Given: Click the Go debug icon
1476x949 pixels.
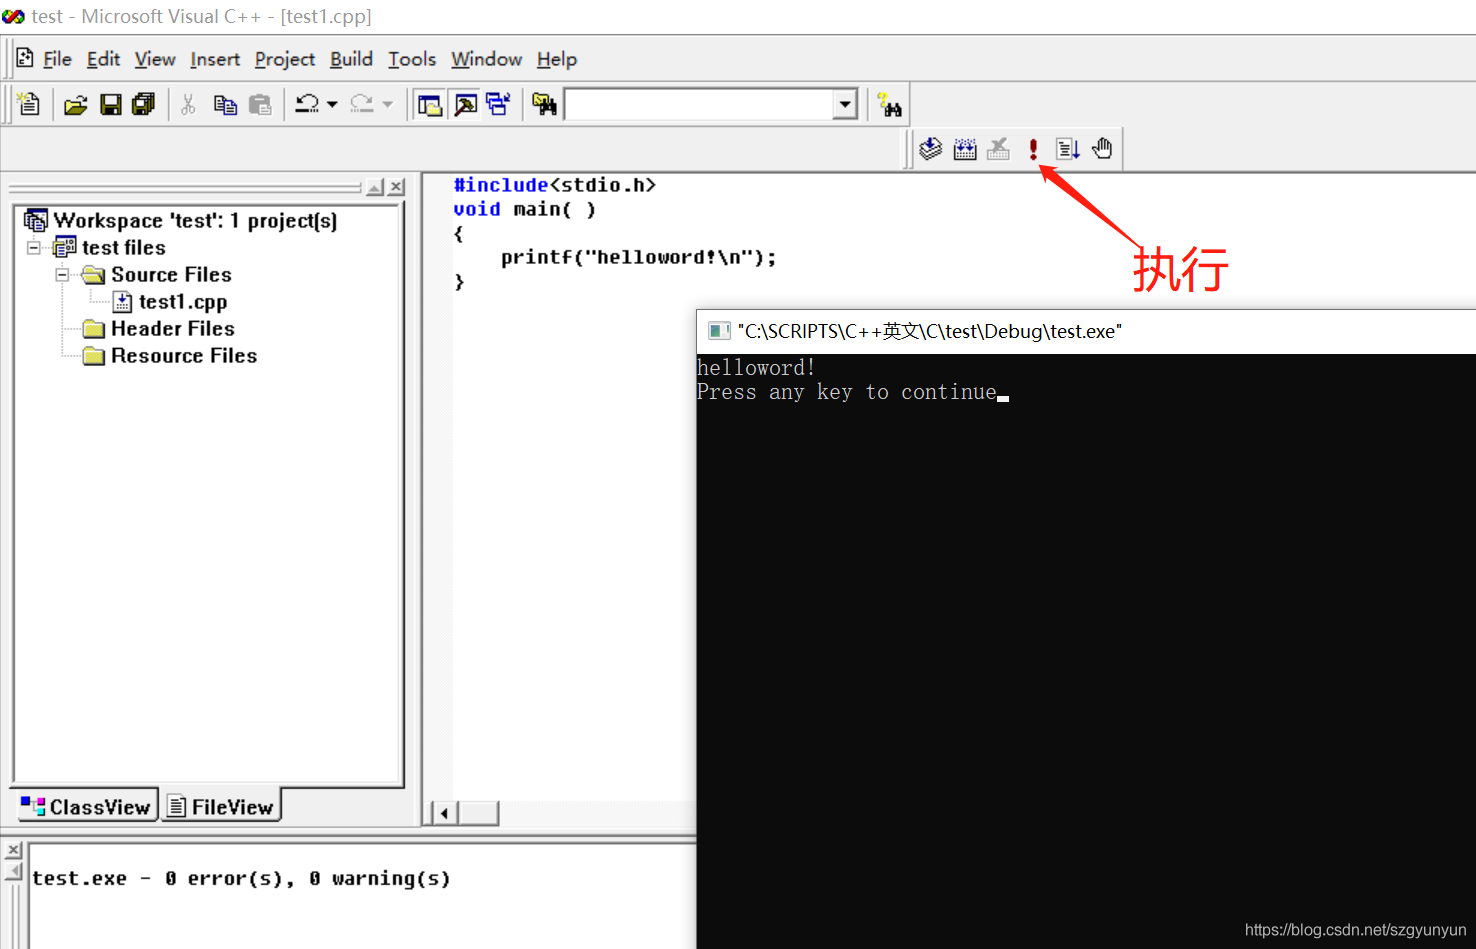Looking at the screenshot, I should (1068, 149).
